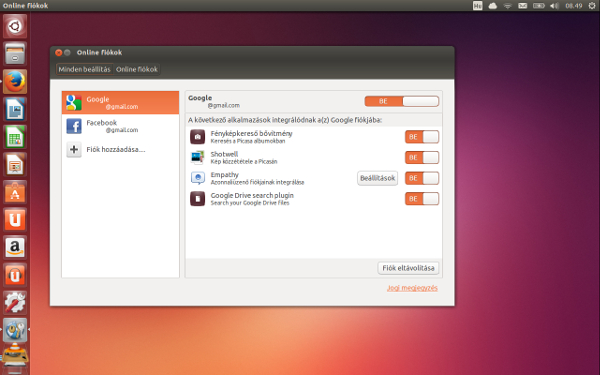Open the Jogi megjegyzés link

pyautogui.click(x=412, y=288)
